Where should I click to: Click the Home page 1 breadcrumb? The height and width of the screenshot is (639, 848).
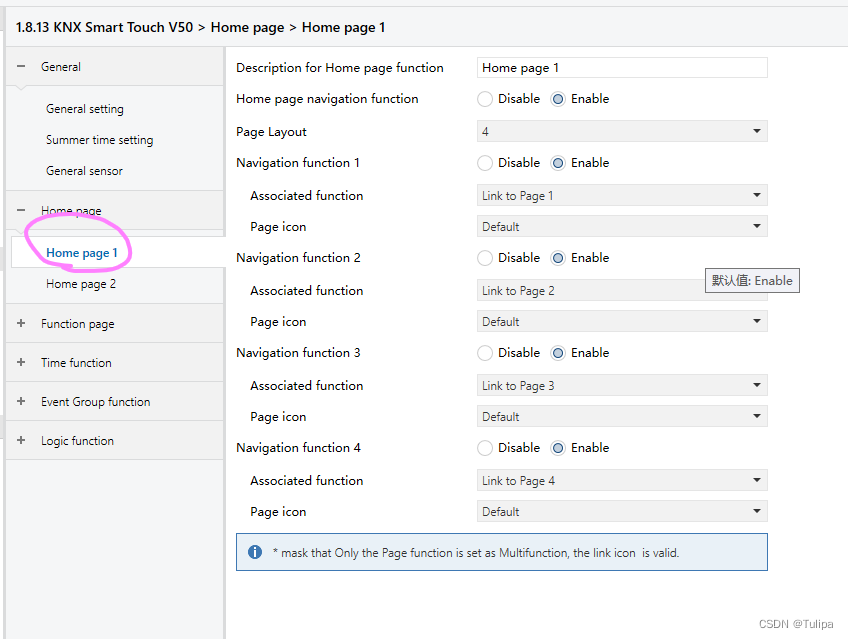[343, 28]
